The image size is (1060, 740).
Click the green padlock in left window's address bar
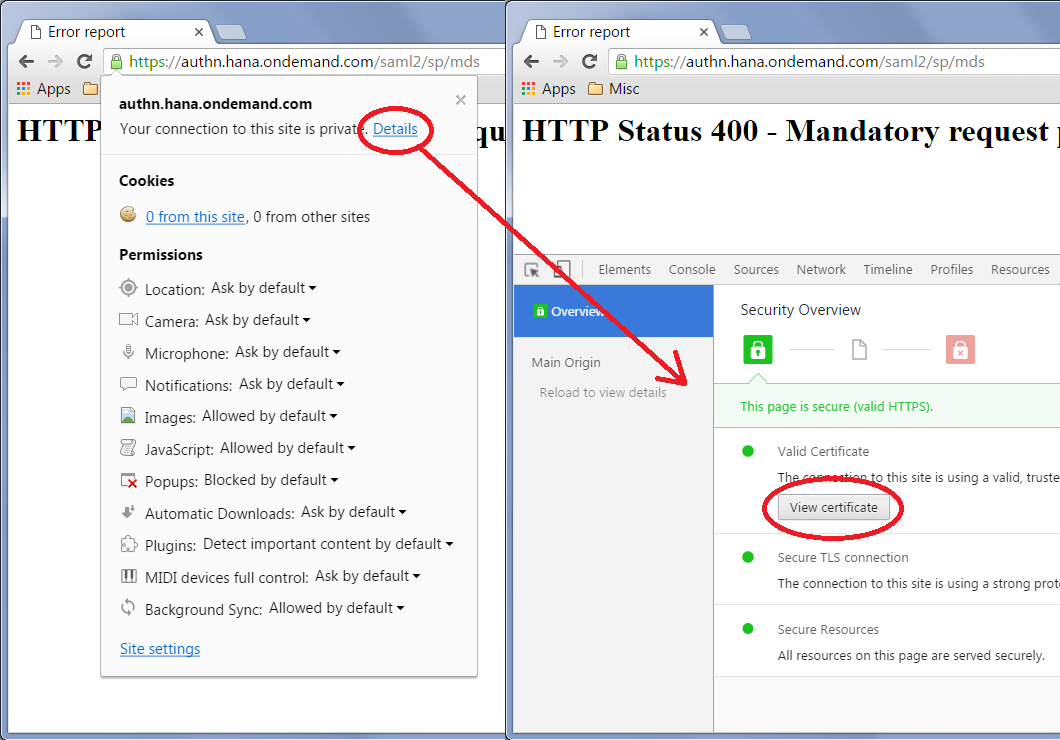pyautogui.click(x=116, y=62)
